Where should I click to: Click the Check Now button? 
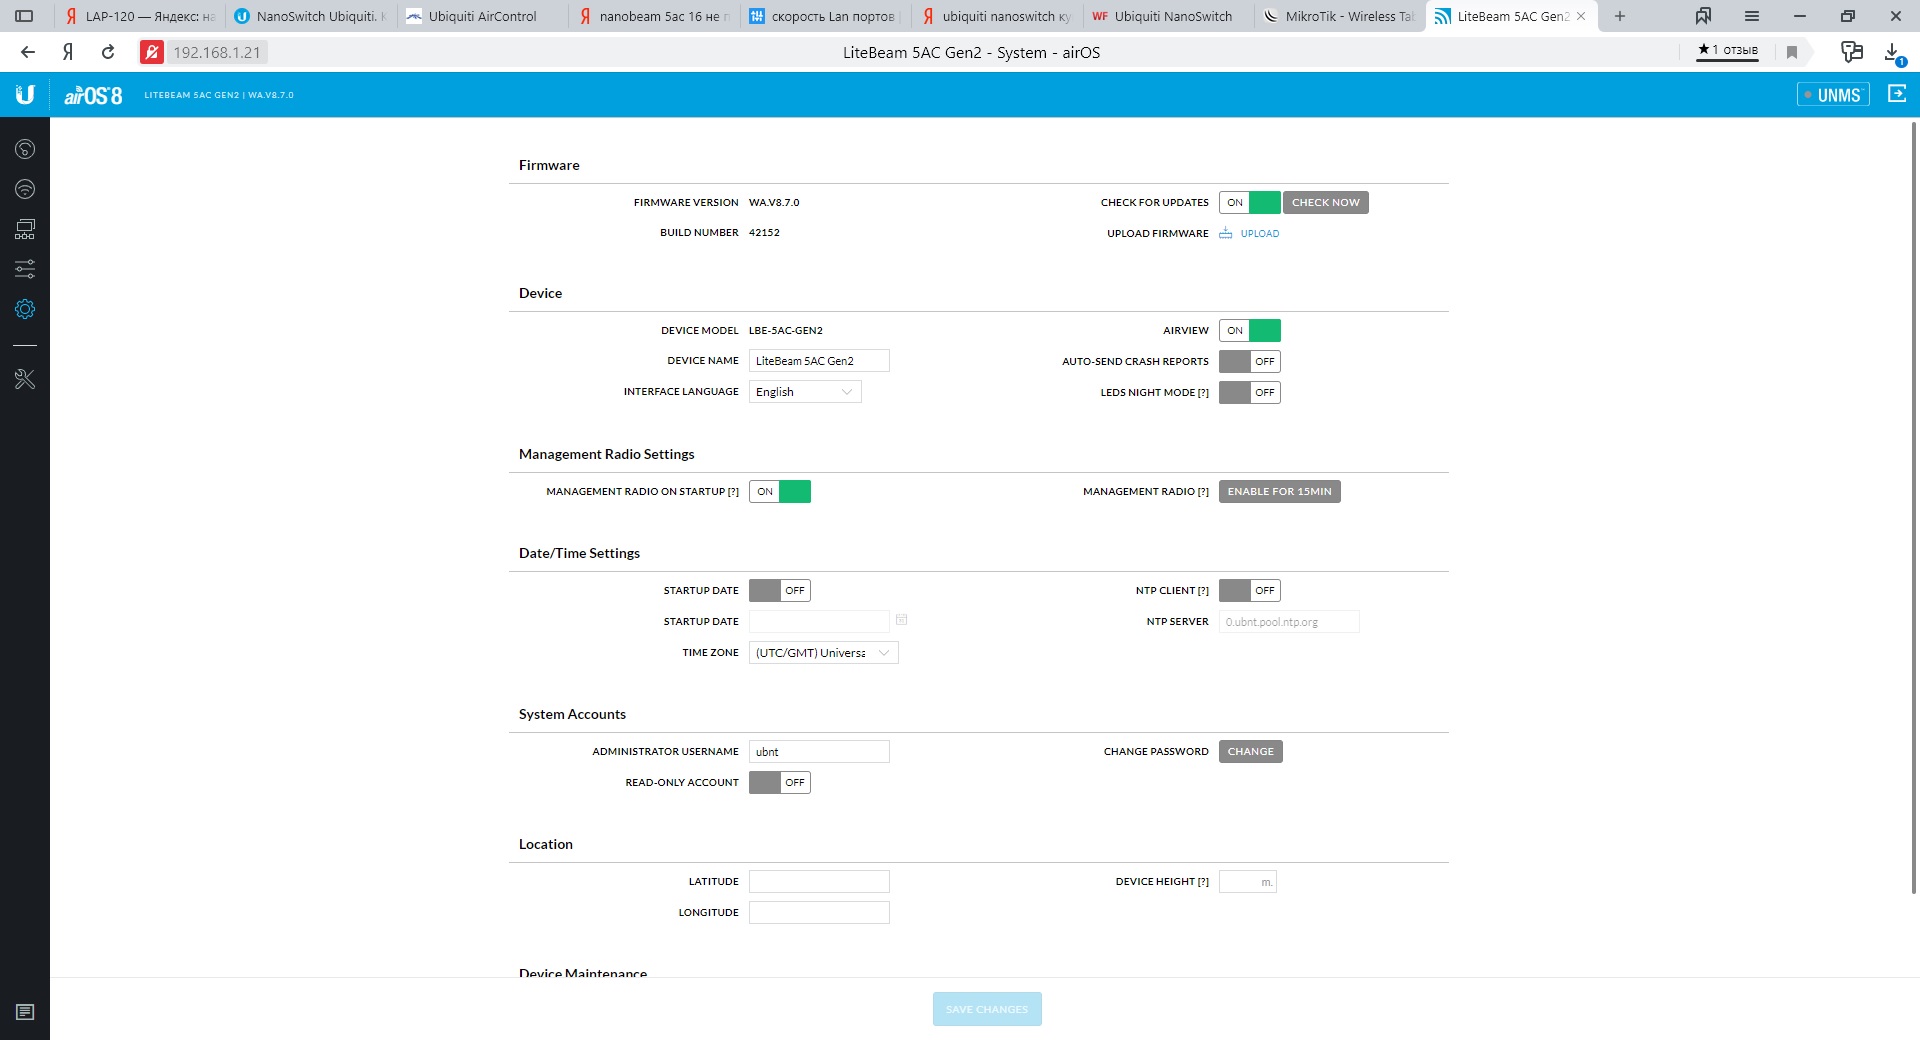[1325, 203]
